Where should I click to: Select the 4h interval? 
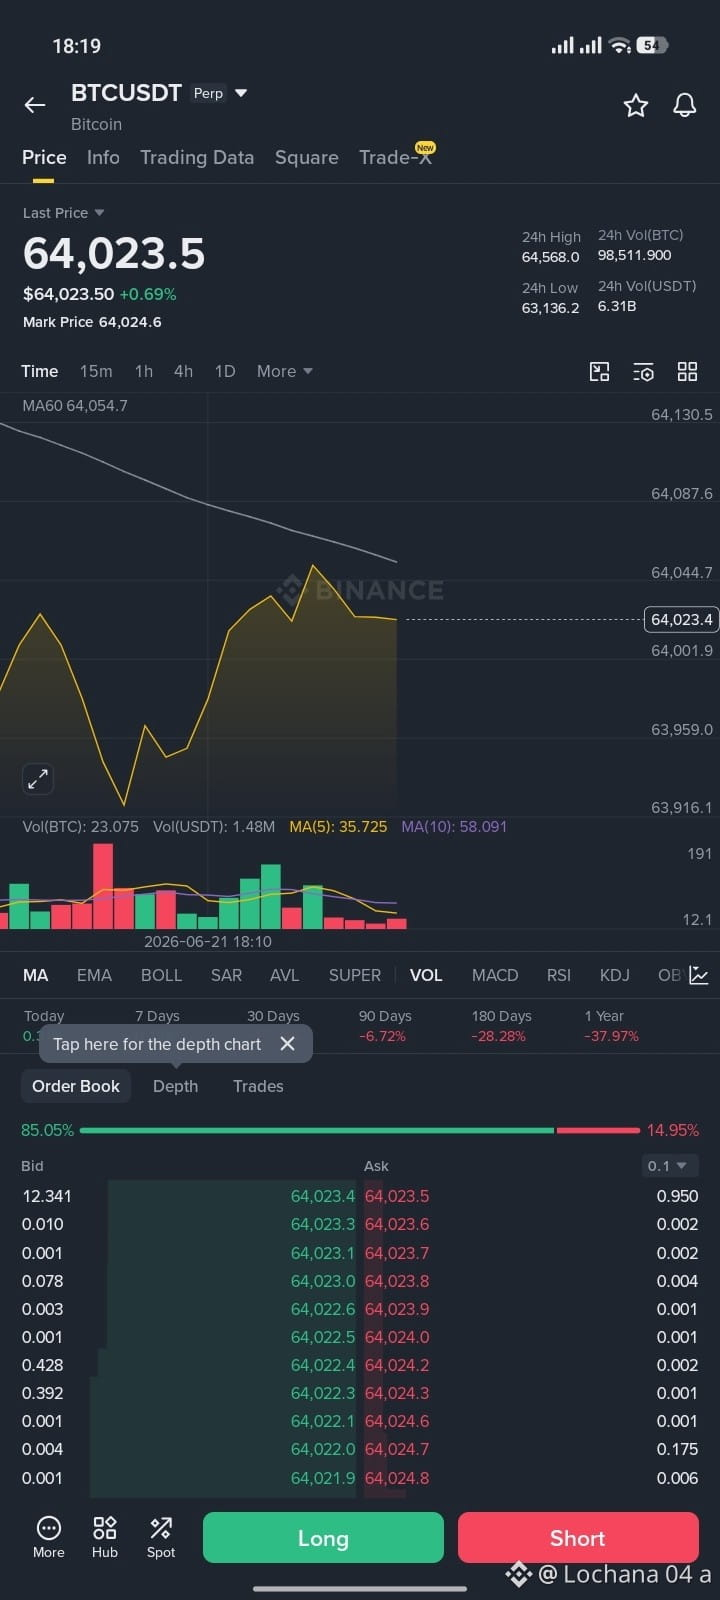point(183,371)
